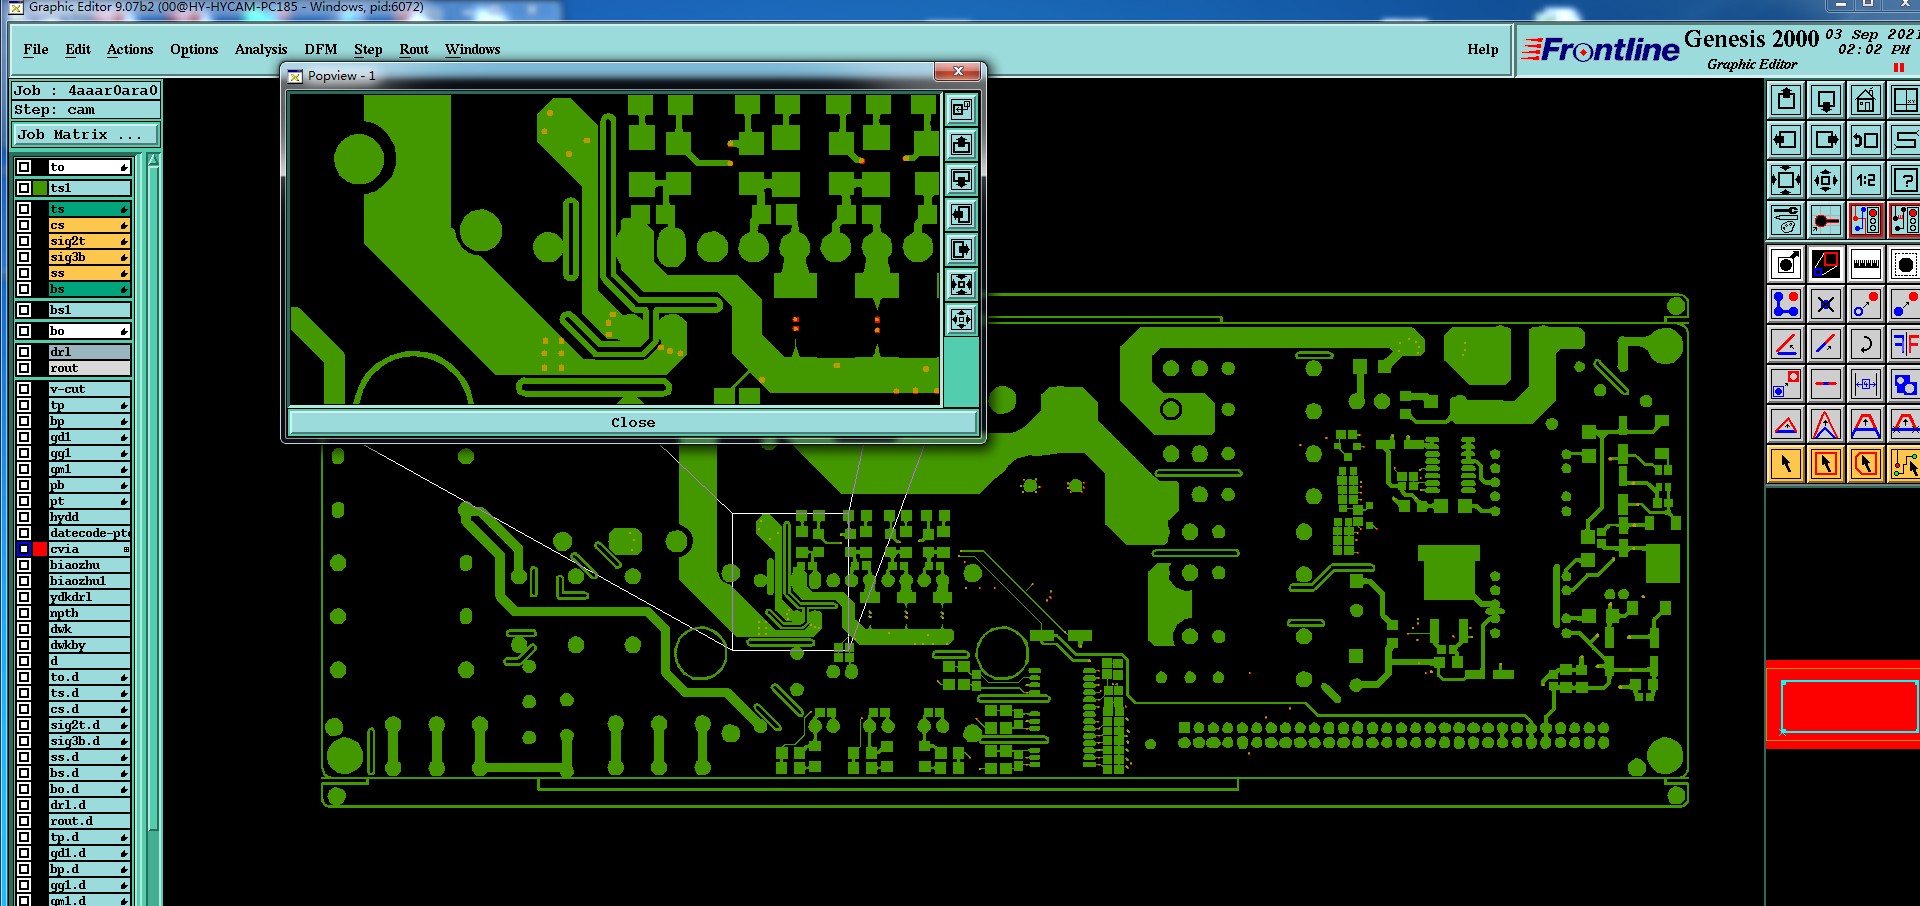1920x906 pixels.
Task: Toggle the display checkbox for layer sig2t
Action: [x=24, y=241]
